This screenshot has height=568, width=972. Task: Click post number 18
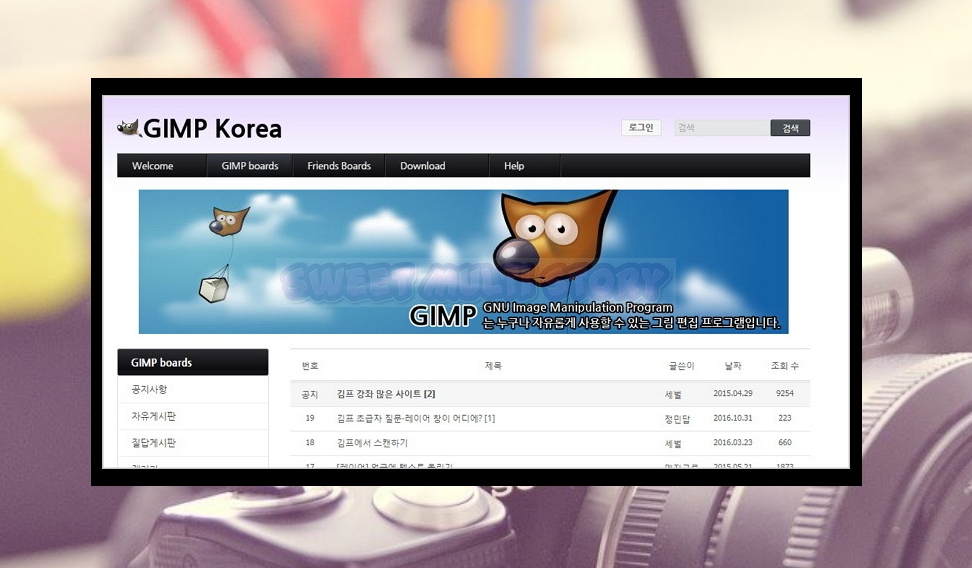310,442
